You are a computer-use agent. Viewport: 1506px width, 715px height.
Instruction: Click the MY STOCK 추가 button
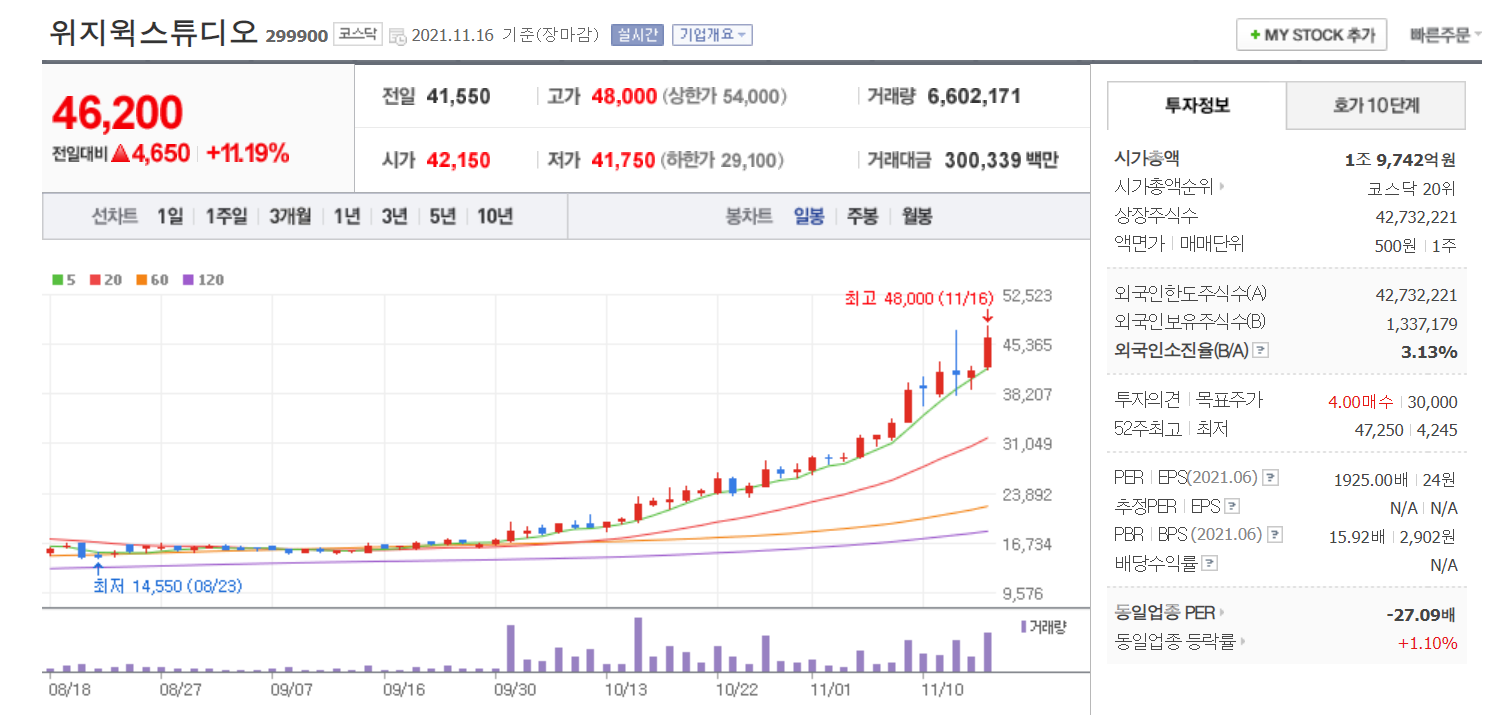coord(1312,34)
